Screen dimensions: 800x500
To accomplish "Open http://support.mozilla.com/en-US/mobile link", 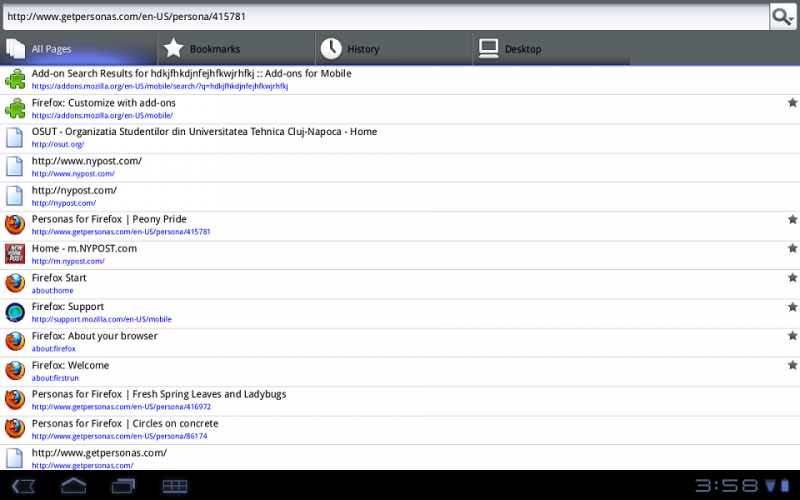I will (x=102, y=319).
